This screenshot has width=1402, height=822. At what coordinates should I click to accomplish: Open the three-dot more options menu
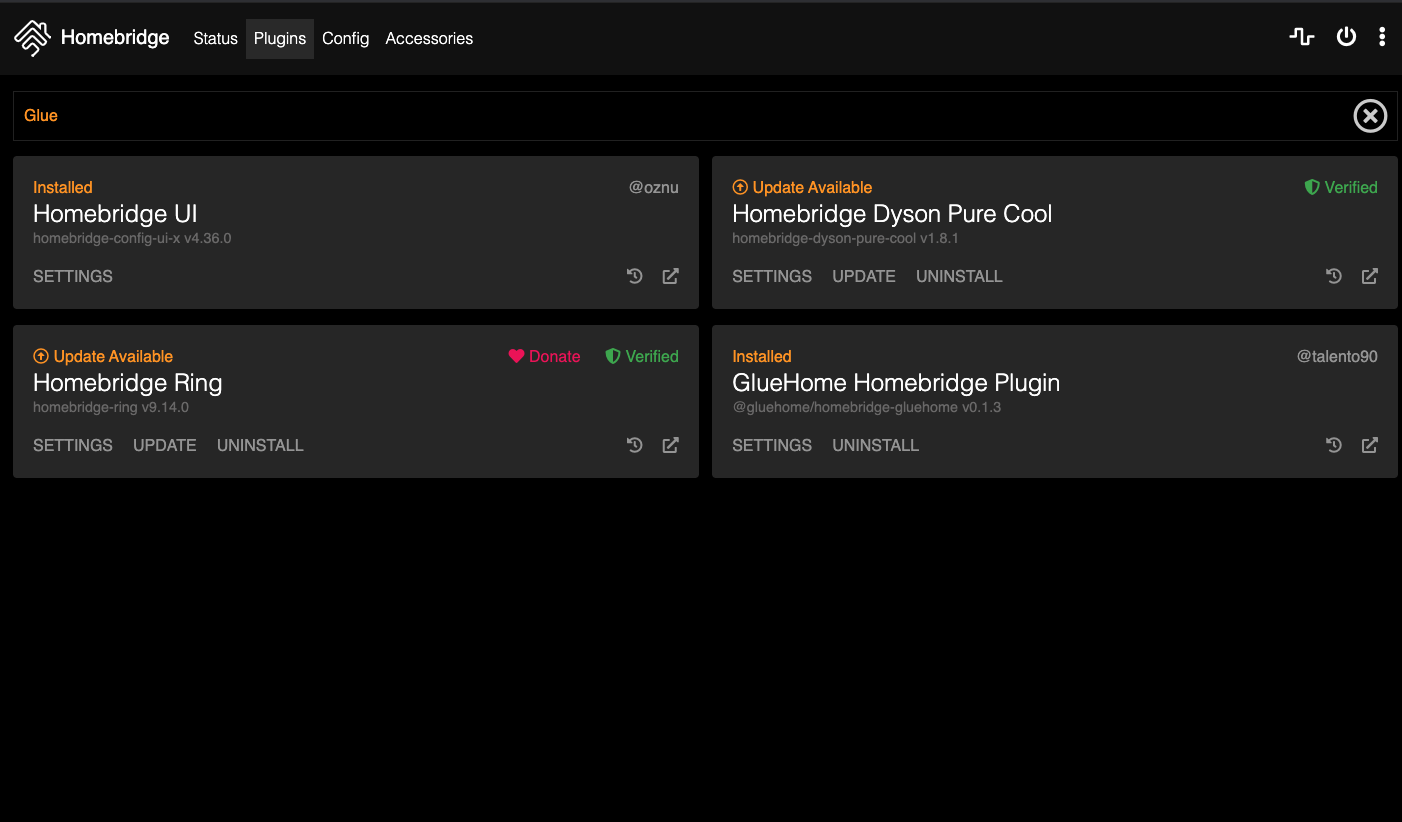[1382, 37]
